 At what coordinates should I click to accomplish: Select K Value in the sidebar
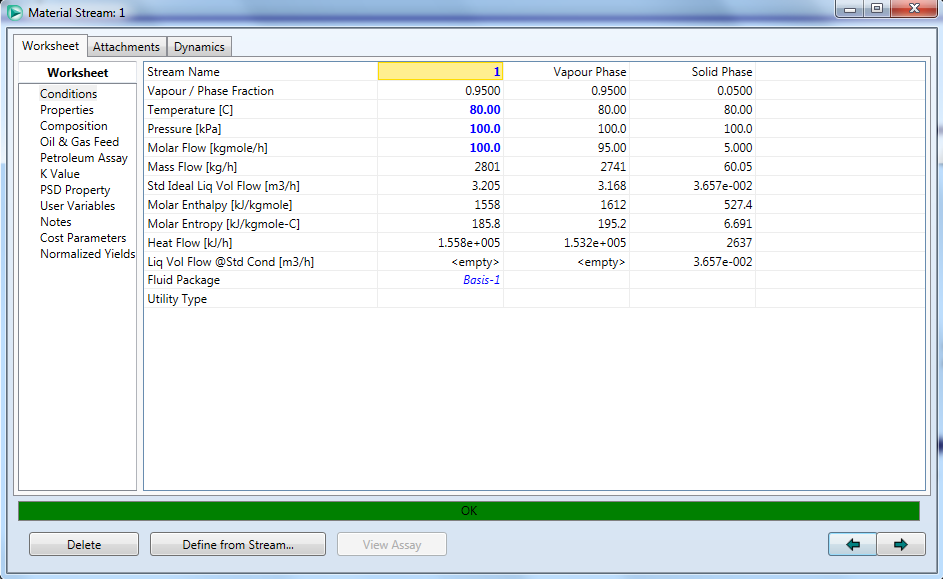[60, 174]
